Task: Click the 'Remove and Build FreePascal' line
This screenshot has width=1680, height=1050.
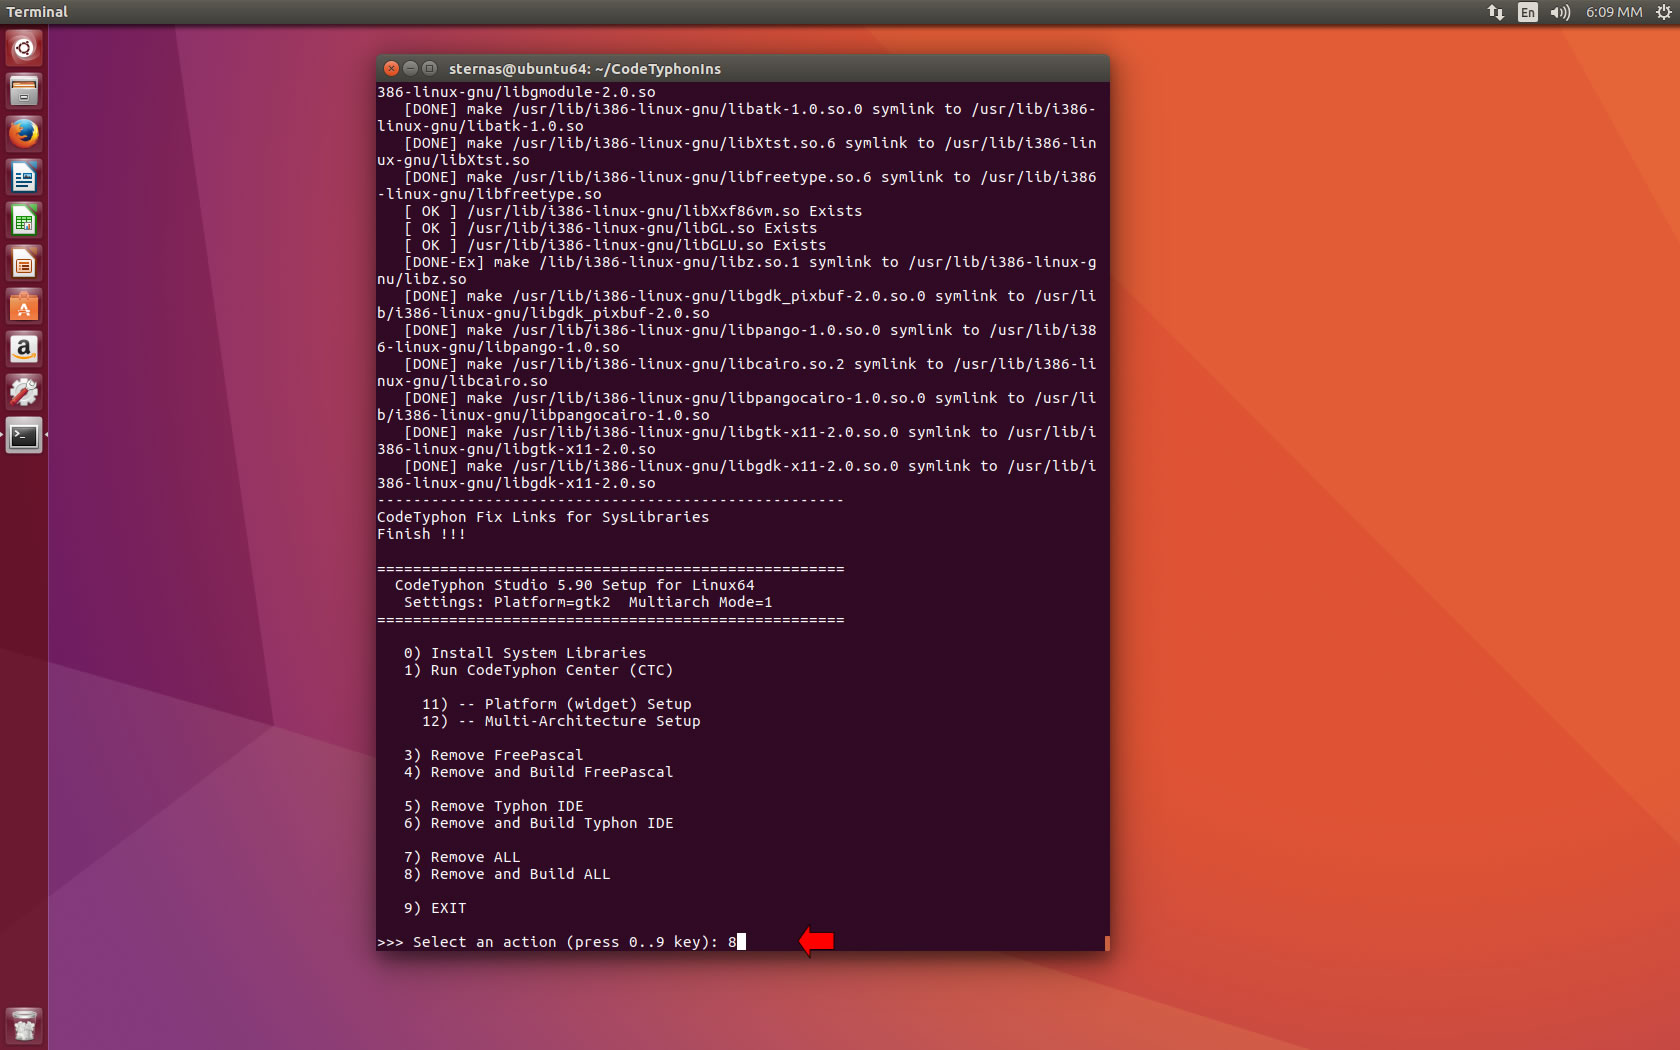Action: [x=538, y=772]
